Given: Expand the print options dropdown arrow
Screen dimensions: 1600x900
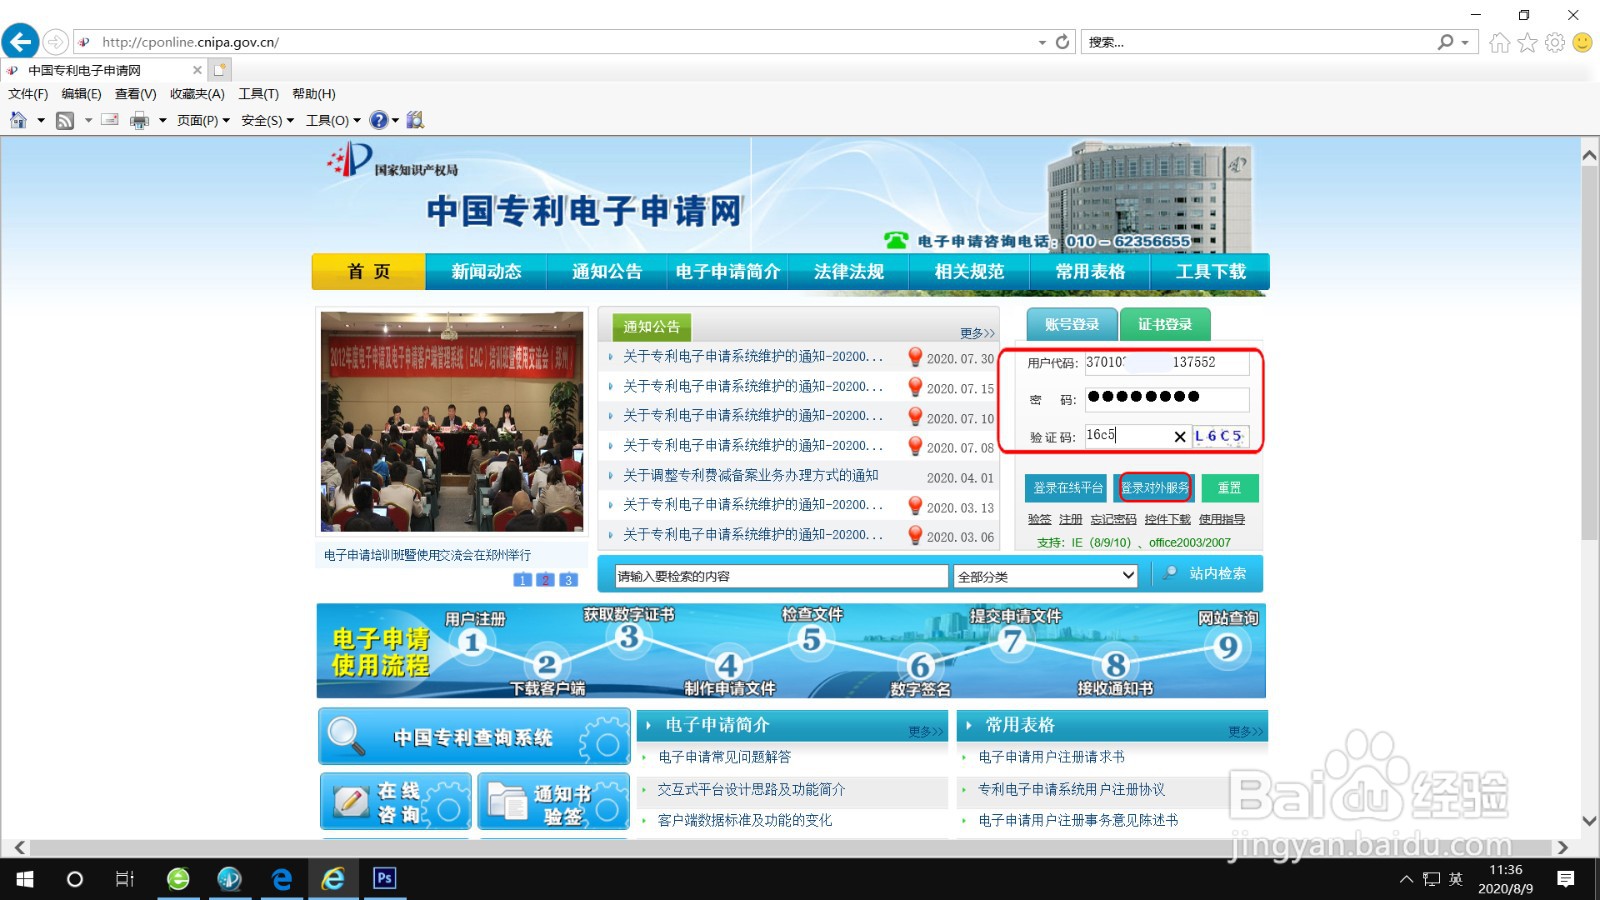Looking at the screenshot, I should tap(162, 120).
